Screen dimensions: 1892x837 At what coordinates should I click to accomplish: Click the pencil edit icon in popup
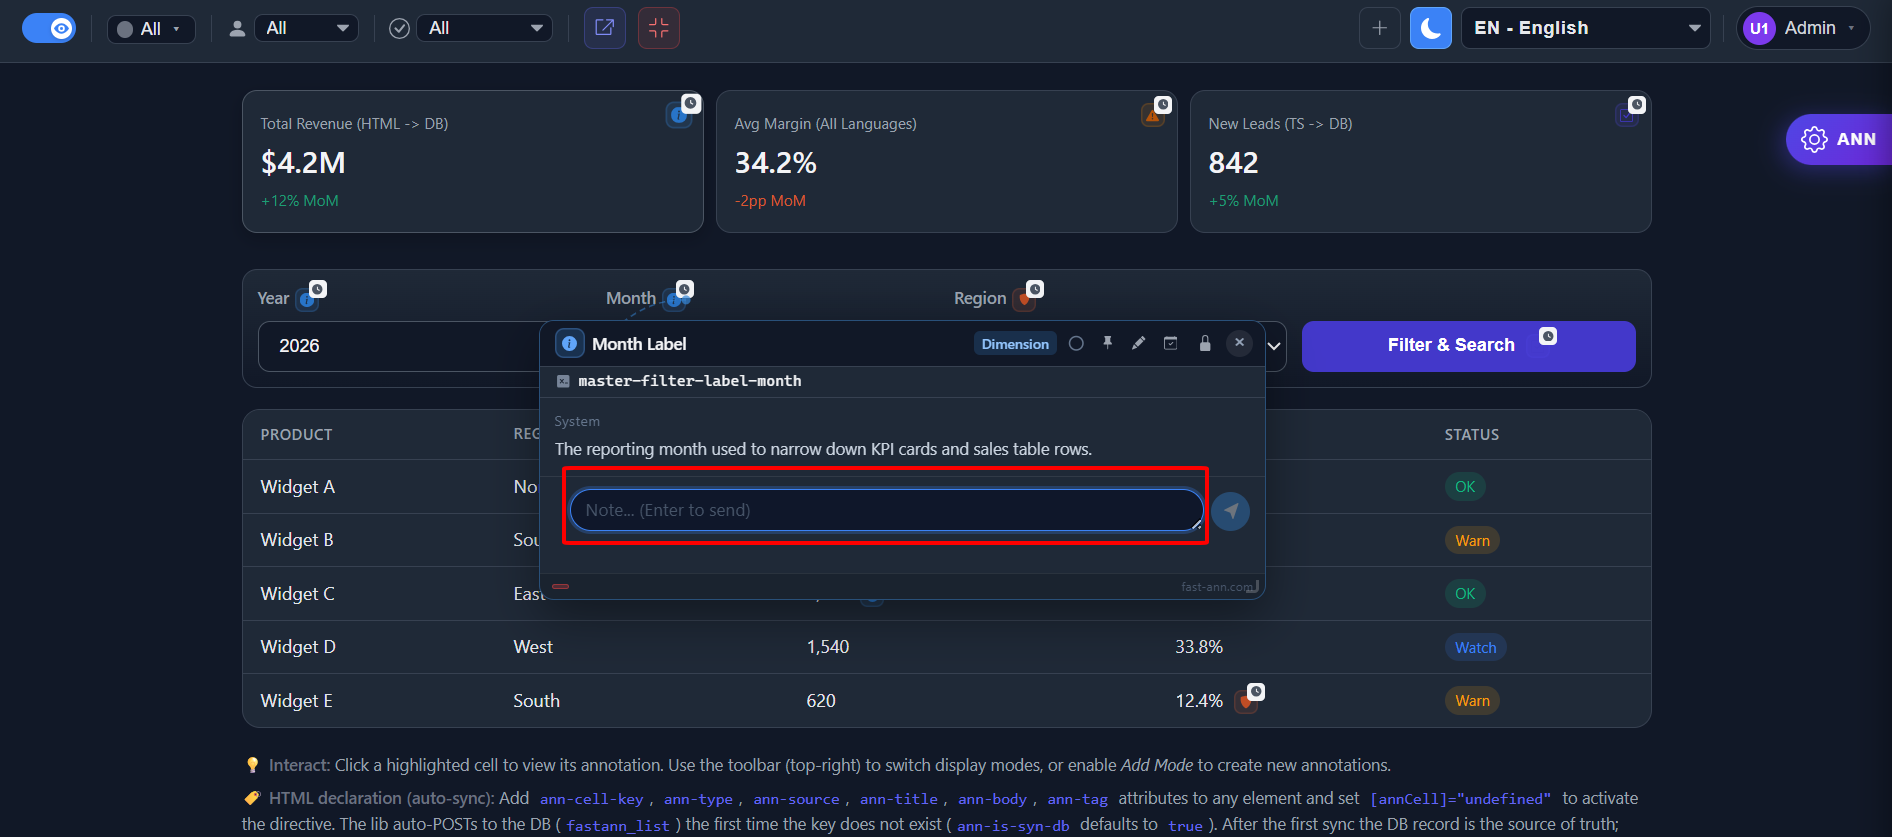[x=1138, y=343]
